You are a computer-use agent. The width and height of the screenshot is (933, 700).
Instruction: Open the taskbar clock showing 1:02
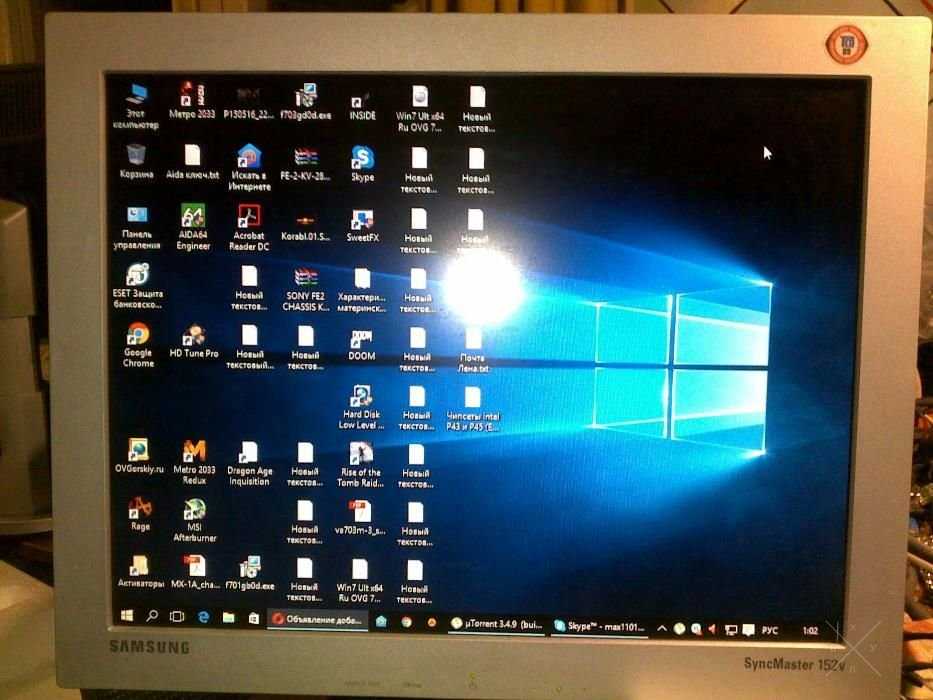tap(810, 630)
